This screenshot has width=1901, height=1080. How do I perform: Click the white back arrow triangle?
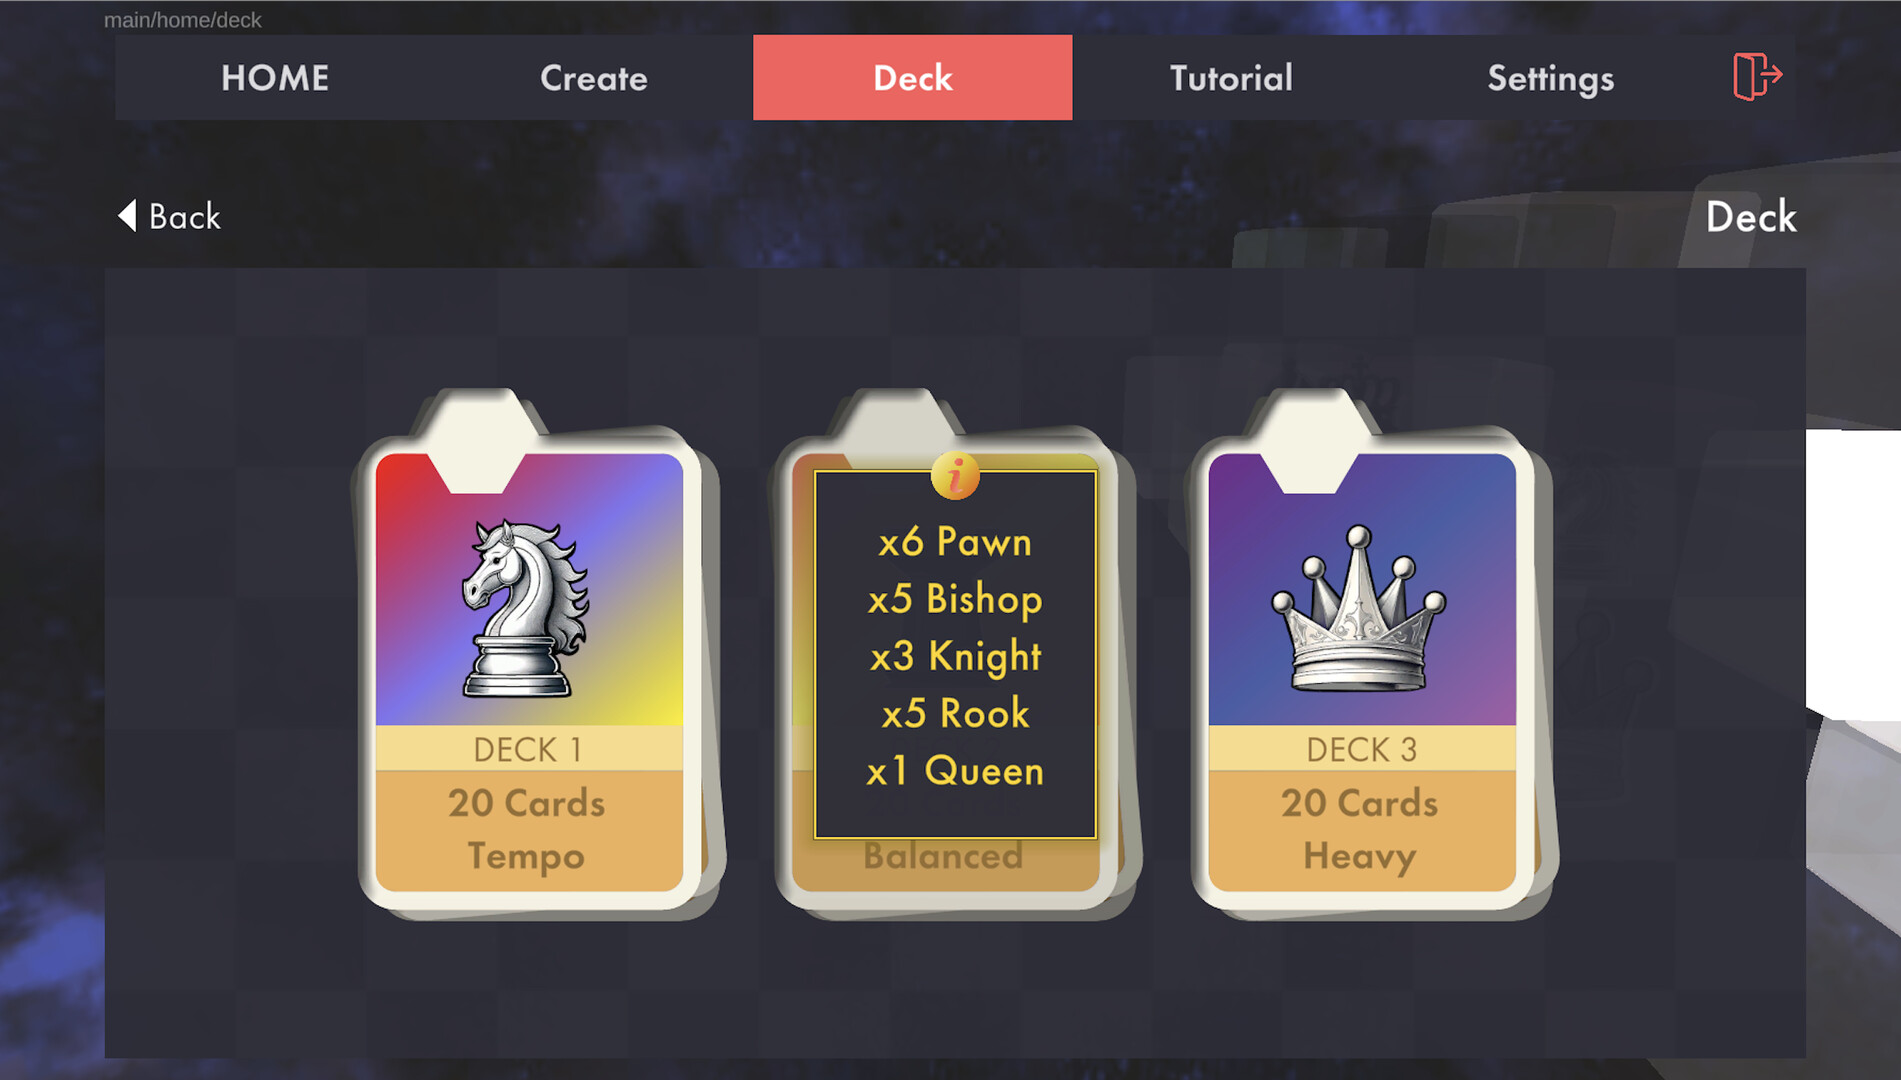127,216
